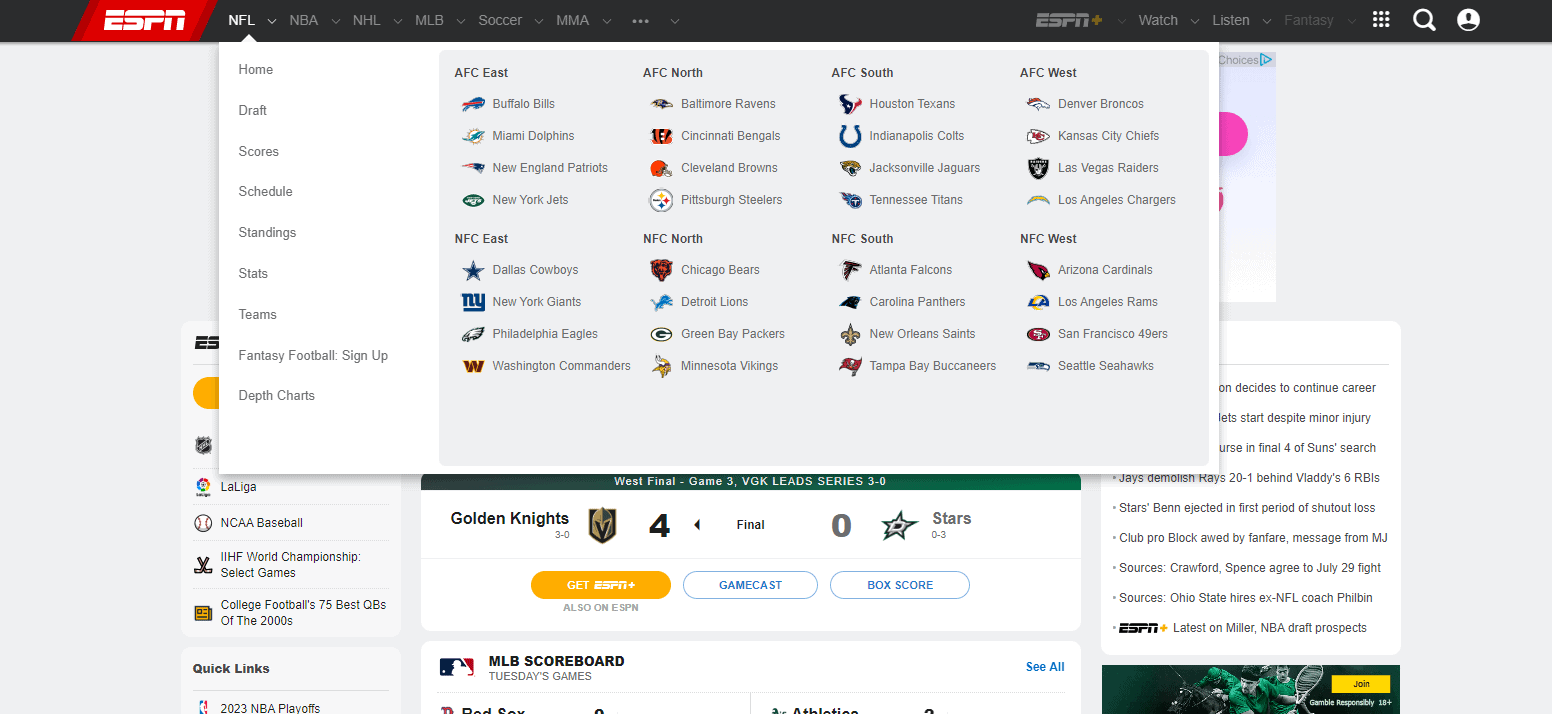
Task: Open College Football's 75 Best QBs link
Action: tap(303, 612)
